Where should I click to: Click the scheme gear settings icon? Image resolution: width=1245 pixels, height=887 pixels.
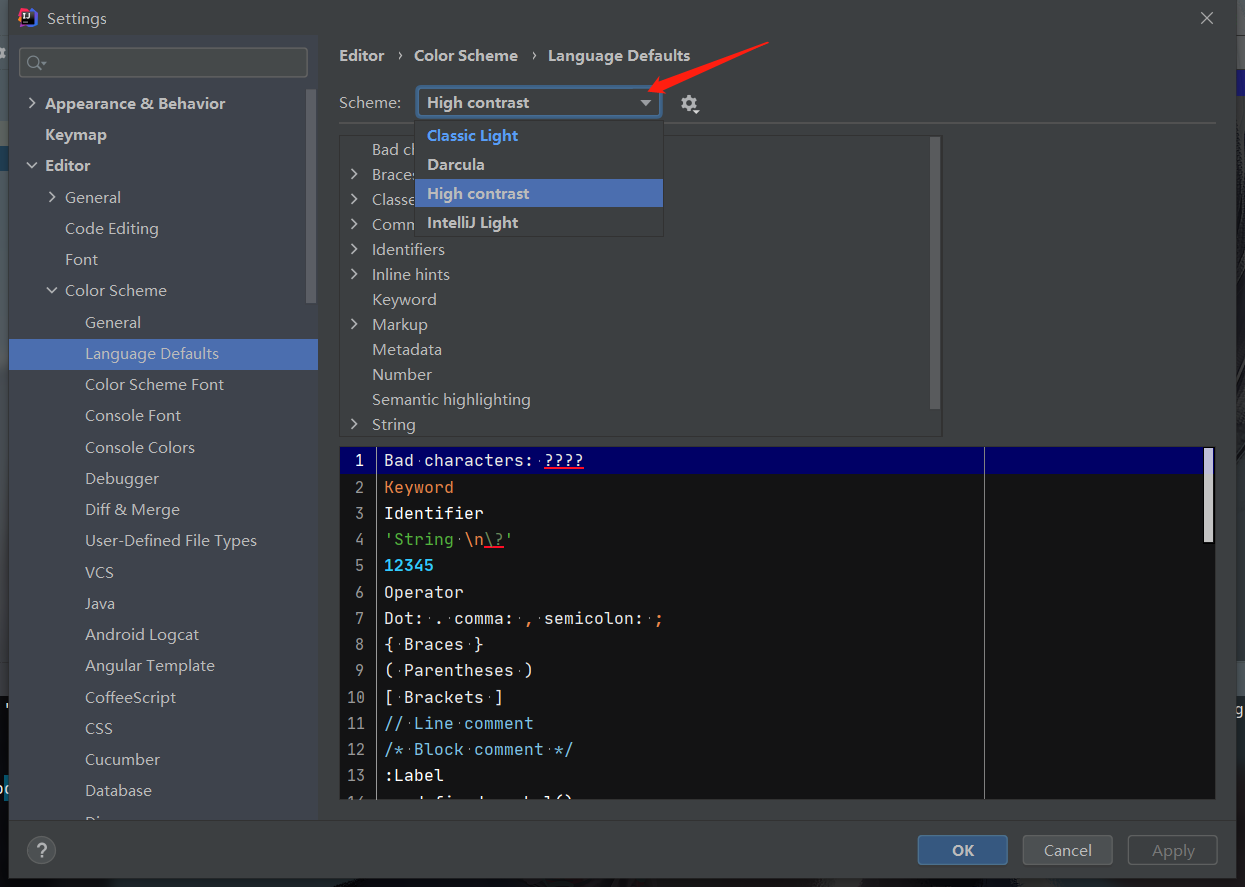tap(689, 103)
